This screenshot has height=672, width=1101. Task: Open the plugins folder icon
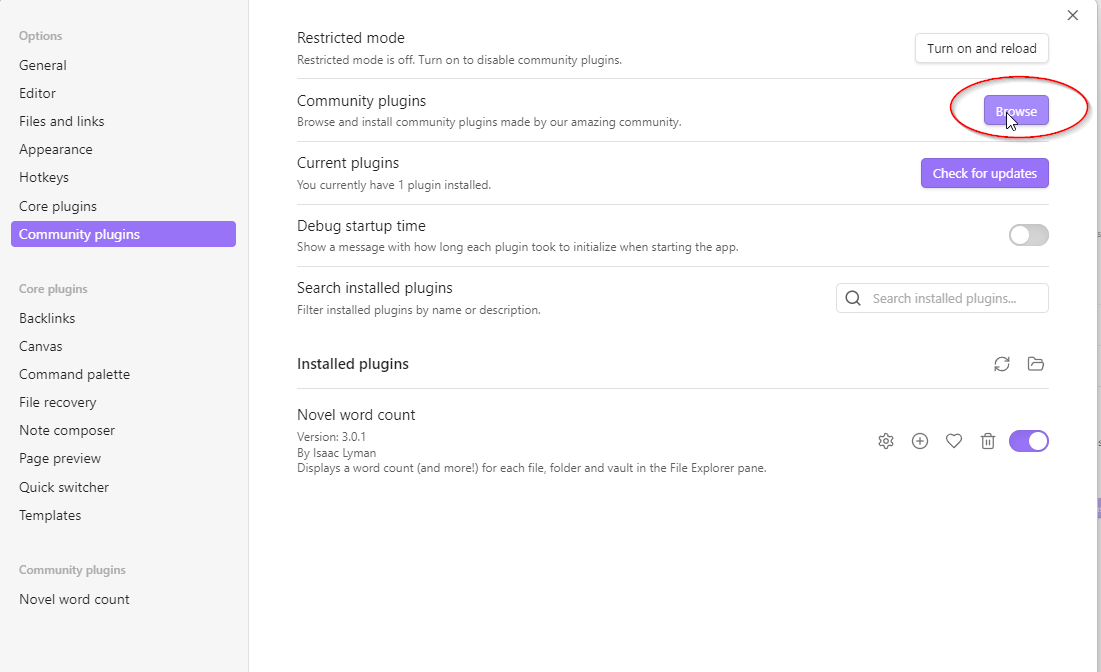1036,364
